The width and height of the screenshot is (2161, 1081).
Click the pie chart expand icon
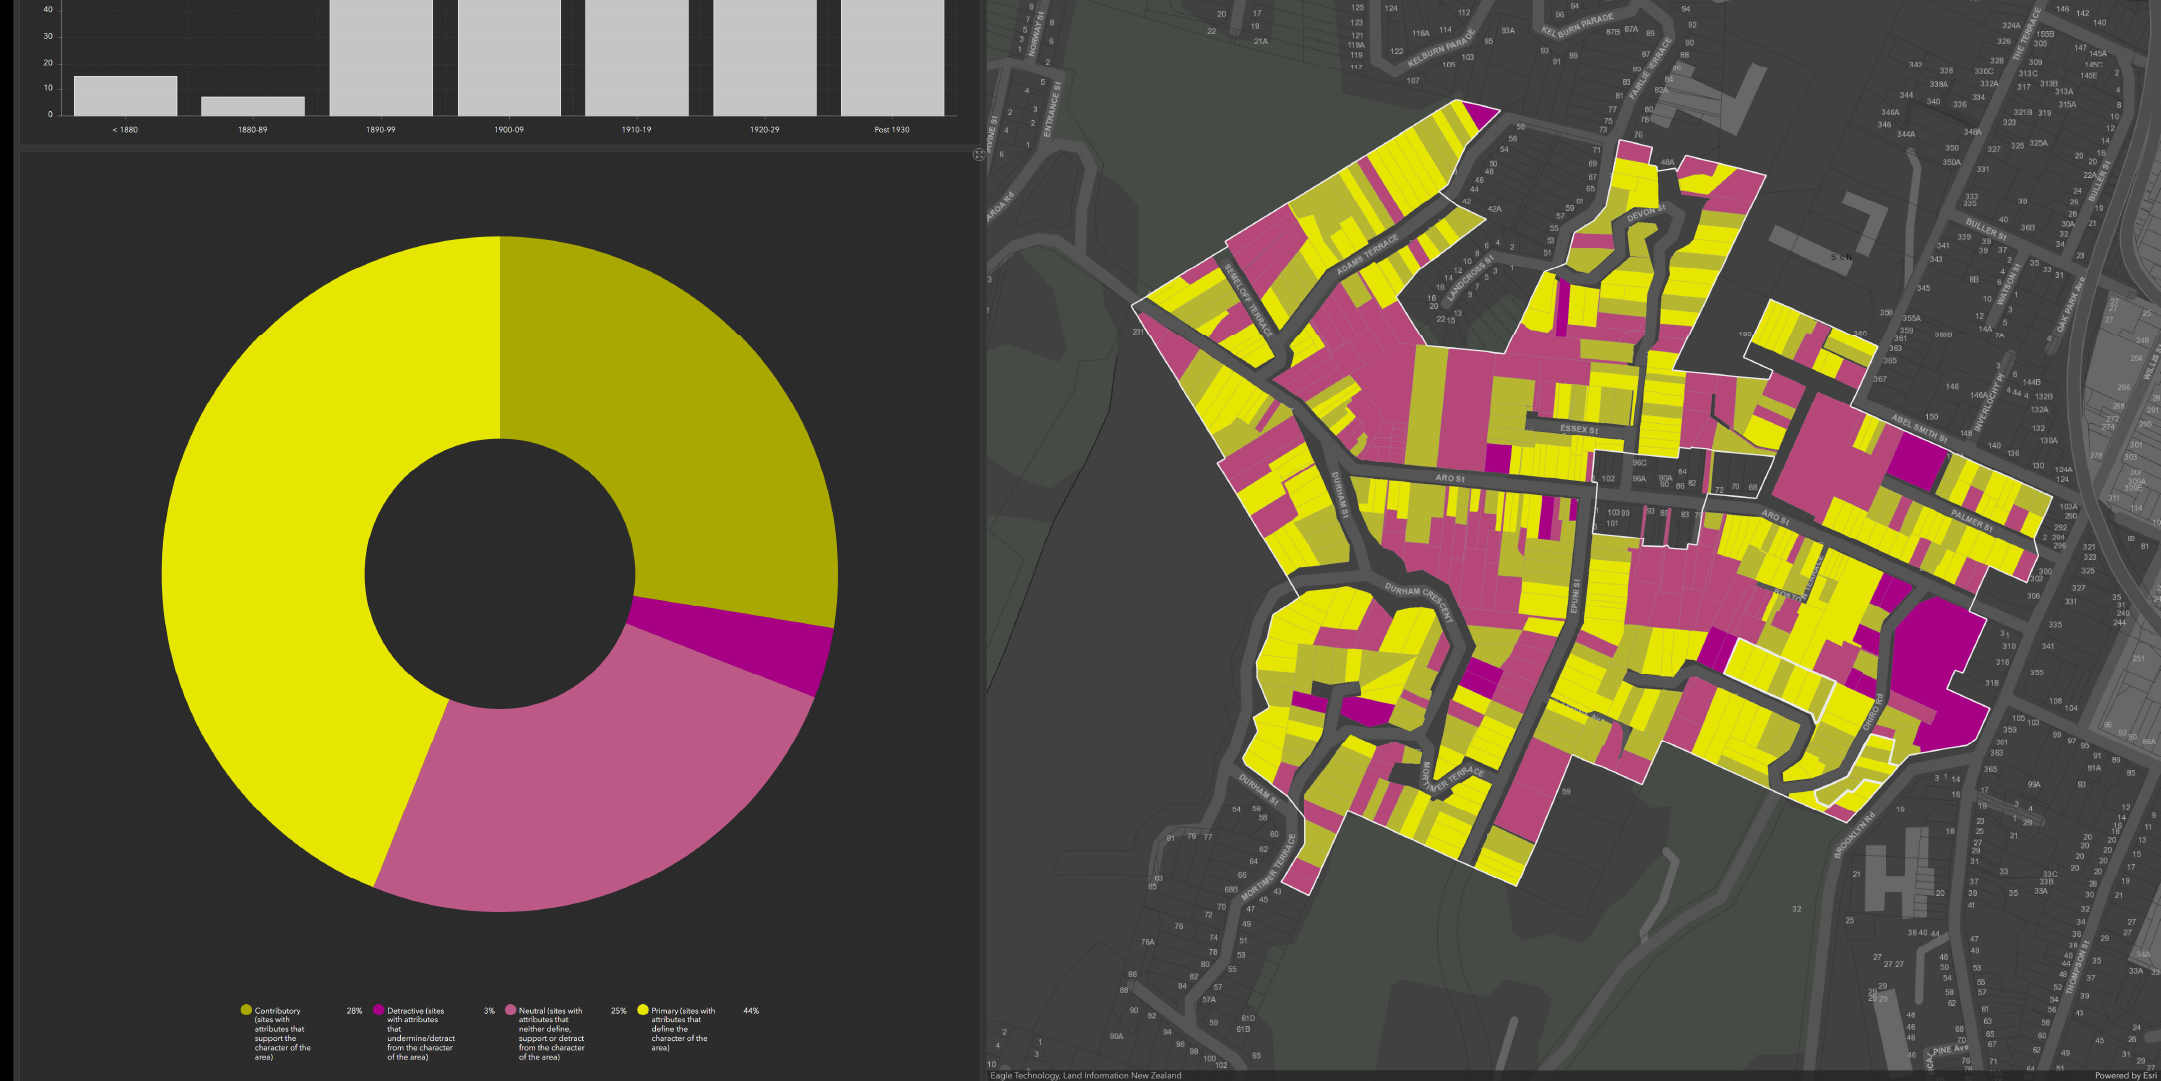(x=979, y=154)
